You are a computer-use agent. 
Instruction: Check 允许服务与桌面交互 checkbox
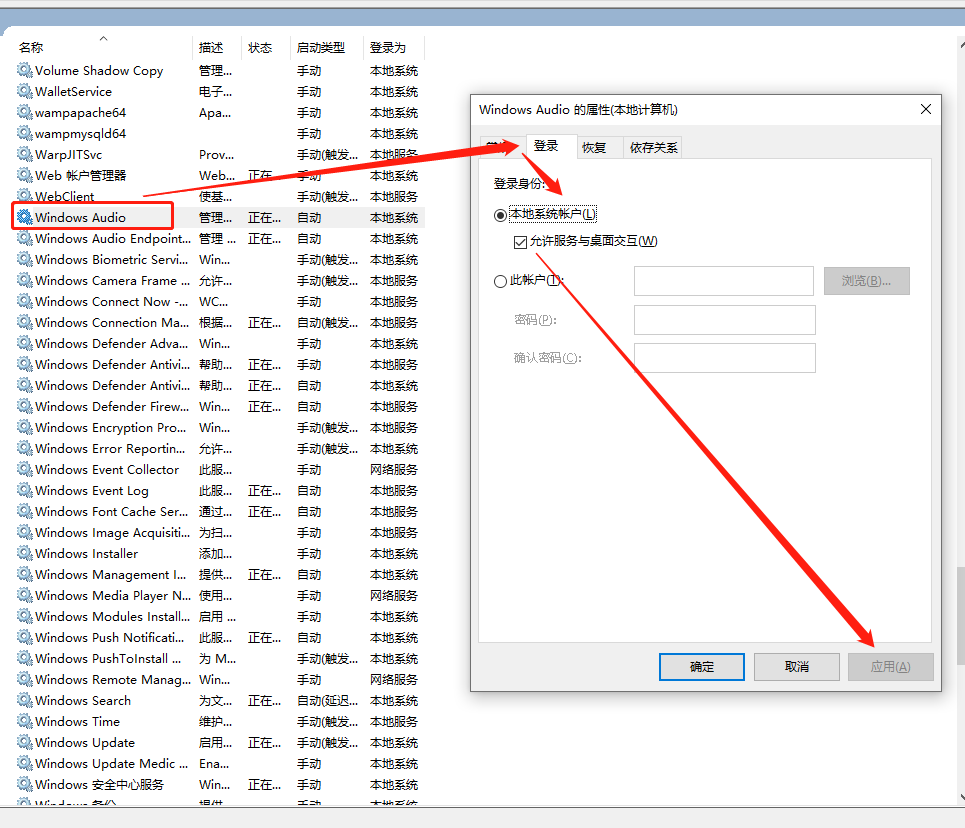[x=518, y=241]
